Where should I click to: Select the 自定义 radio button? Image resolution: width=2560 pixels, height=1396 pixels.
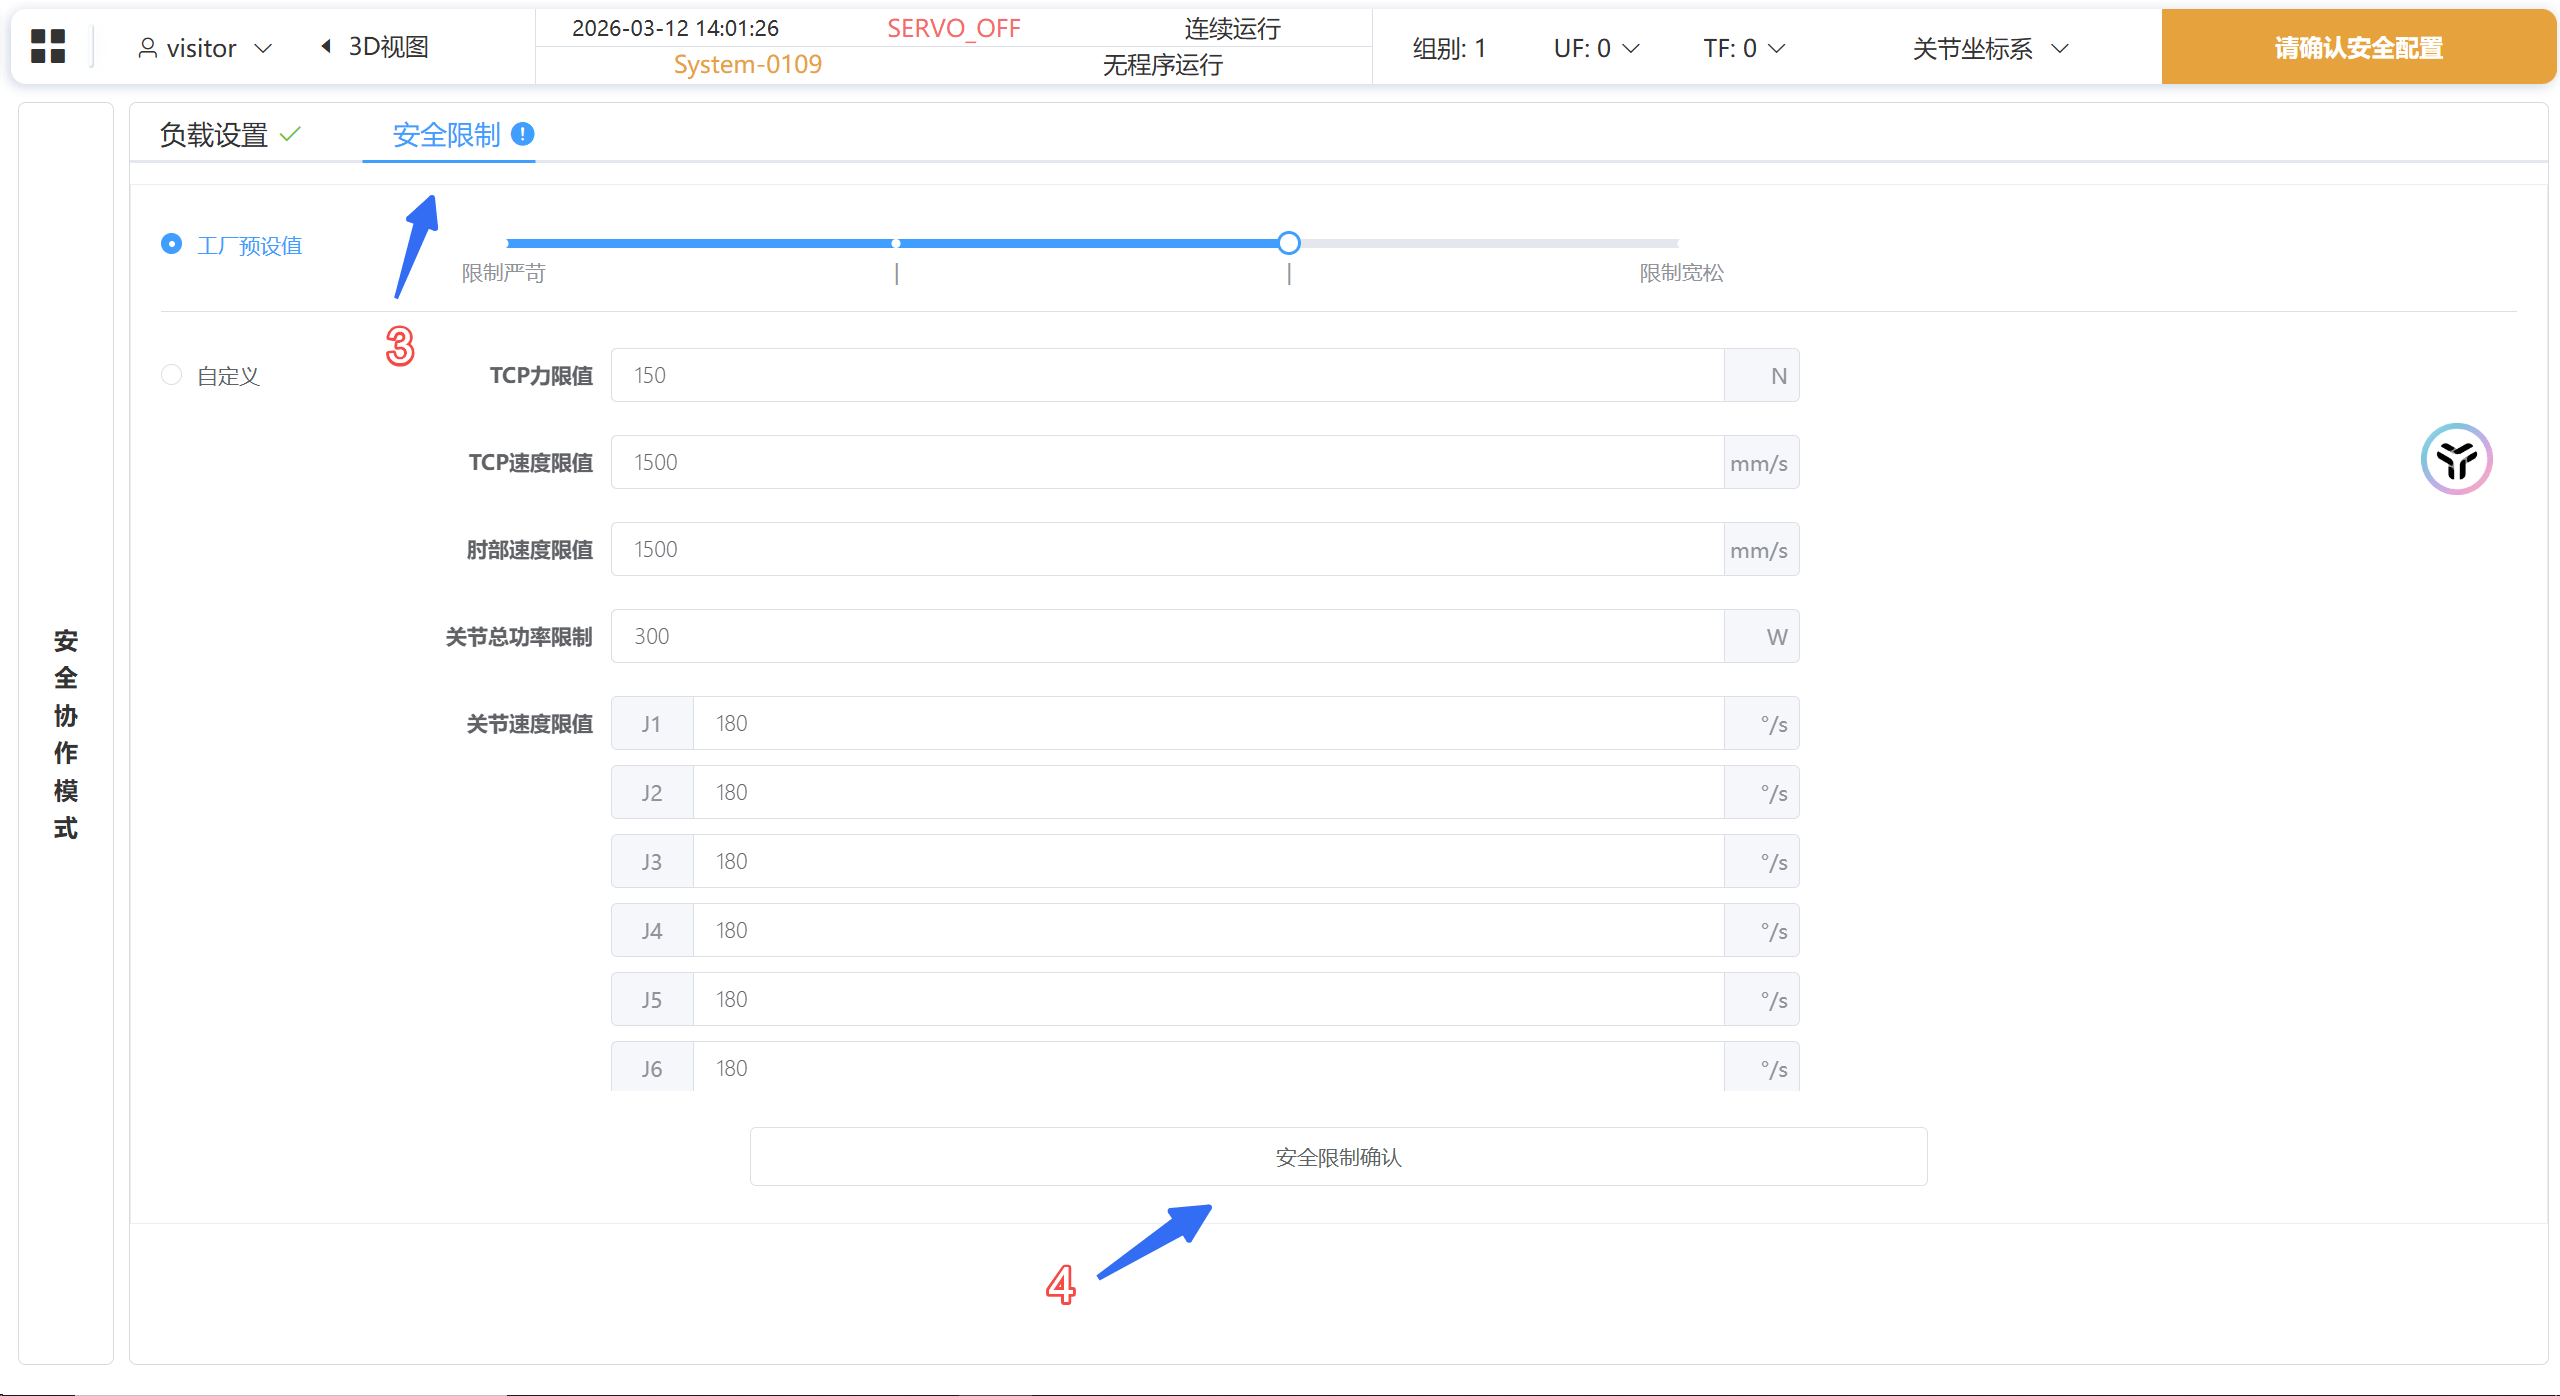[x=172, y=375]
